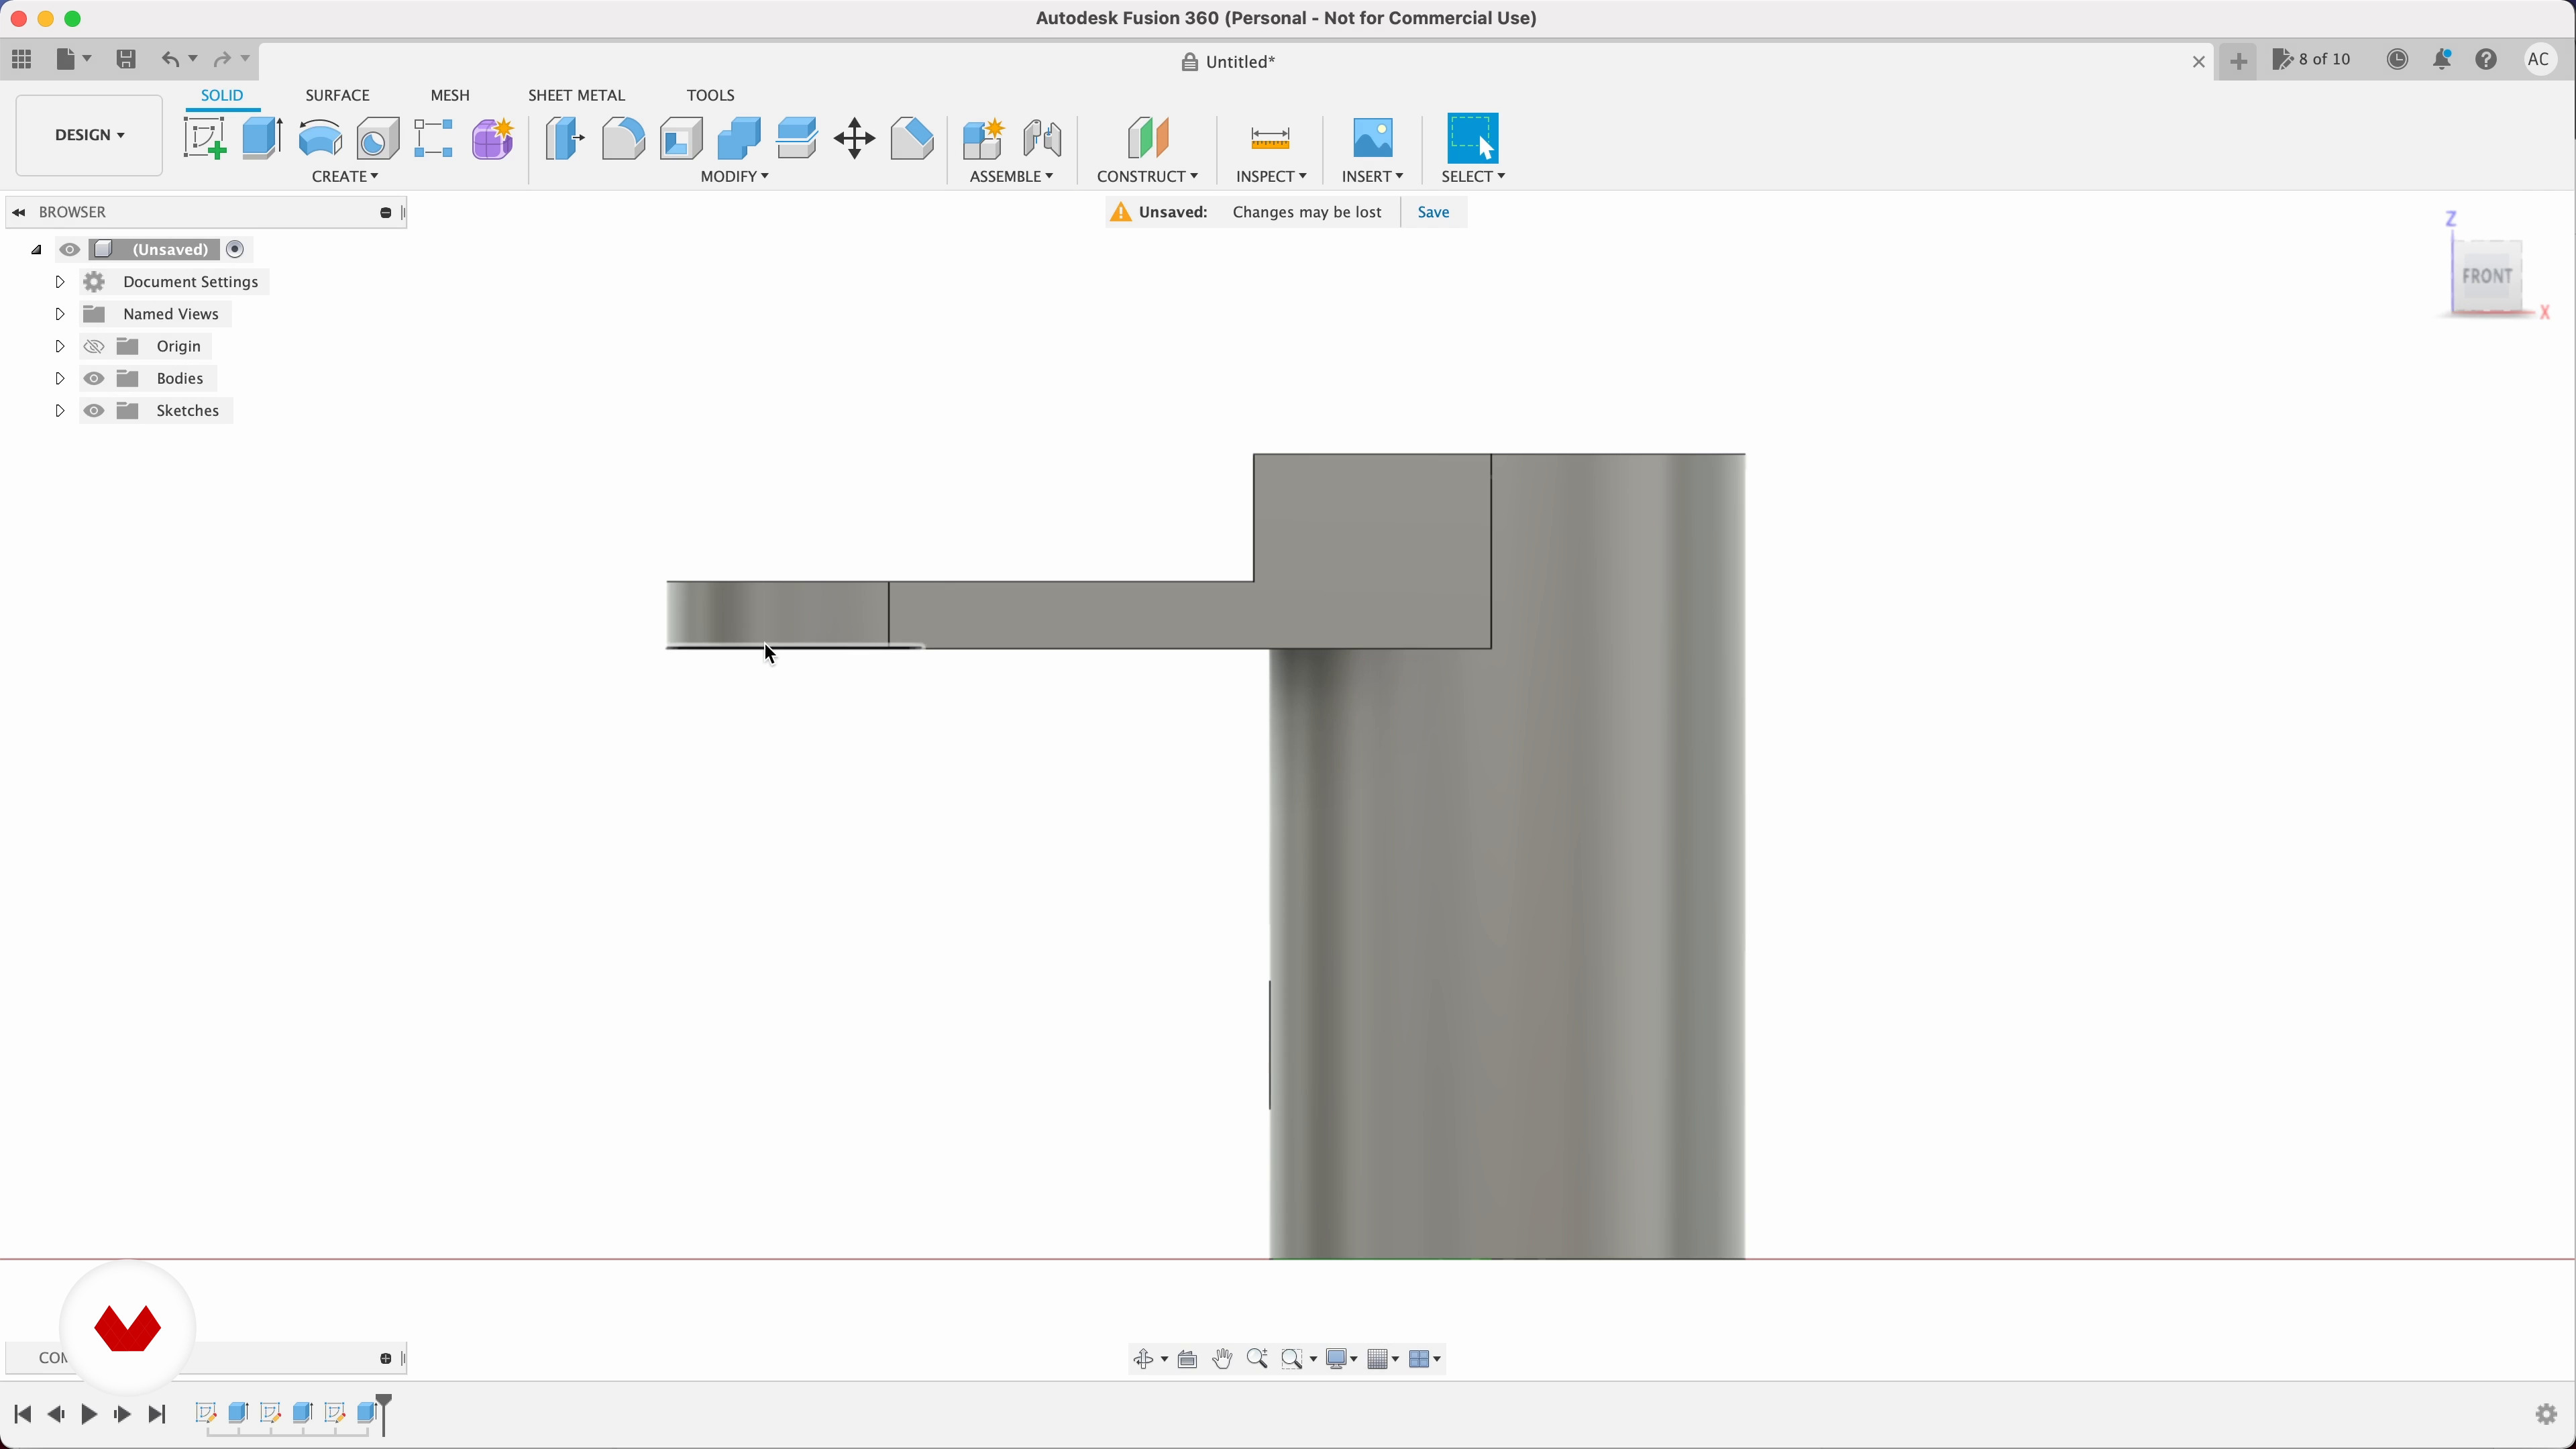
Task: Launch the Create Form tool
Action: coord(493,138)
